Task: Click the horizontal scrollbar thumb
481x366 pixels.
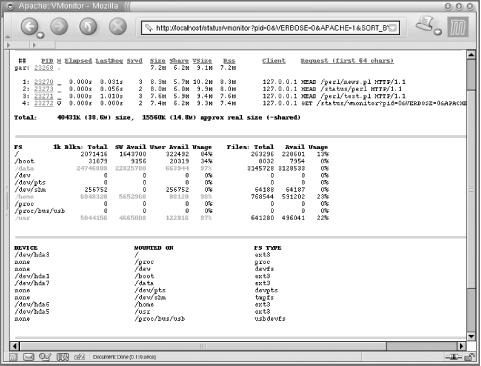Action: (203, 346)
